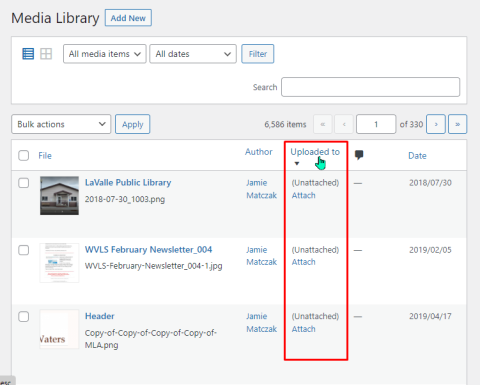480x385 pixels.
Task: Click (Unattached) in the LaValle row
Action: click(x=315, y=183)
